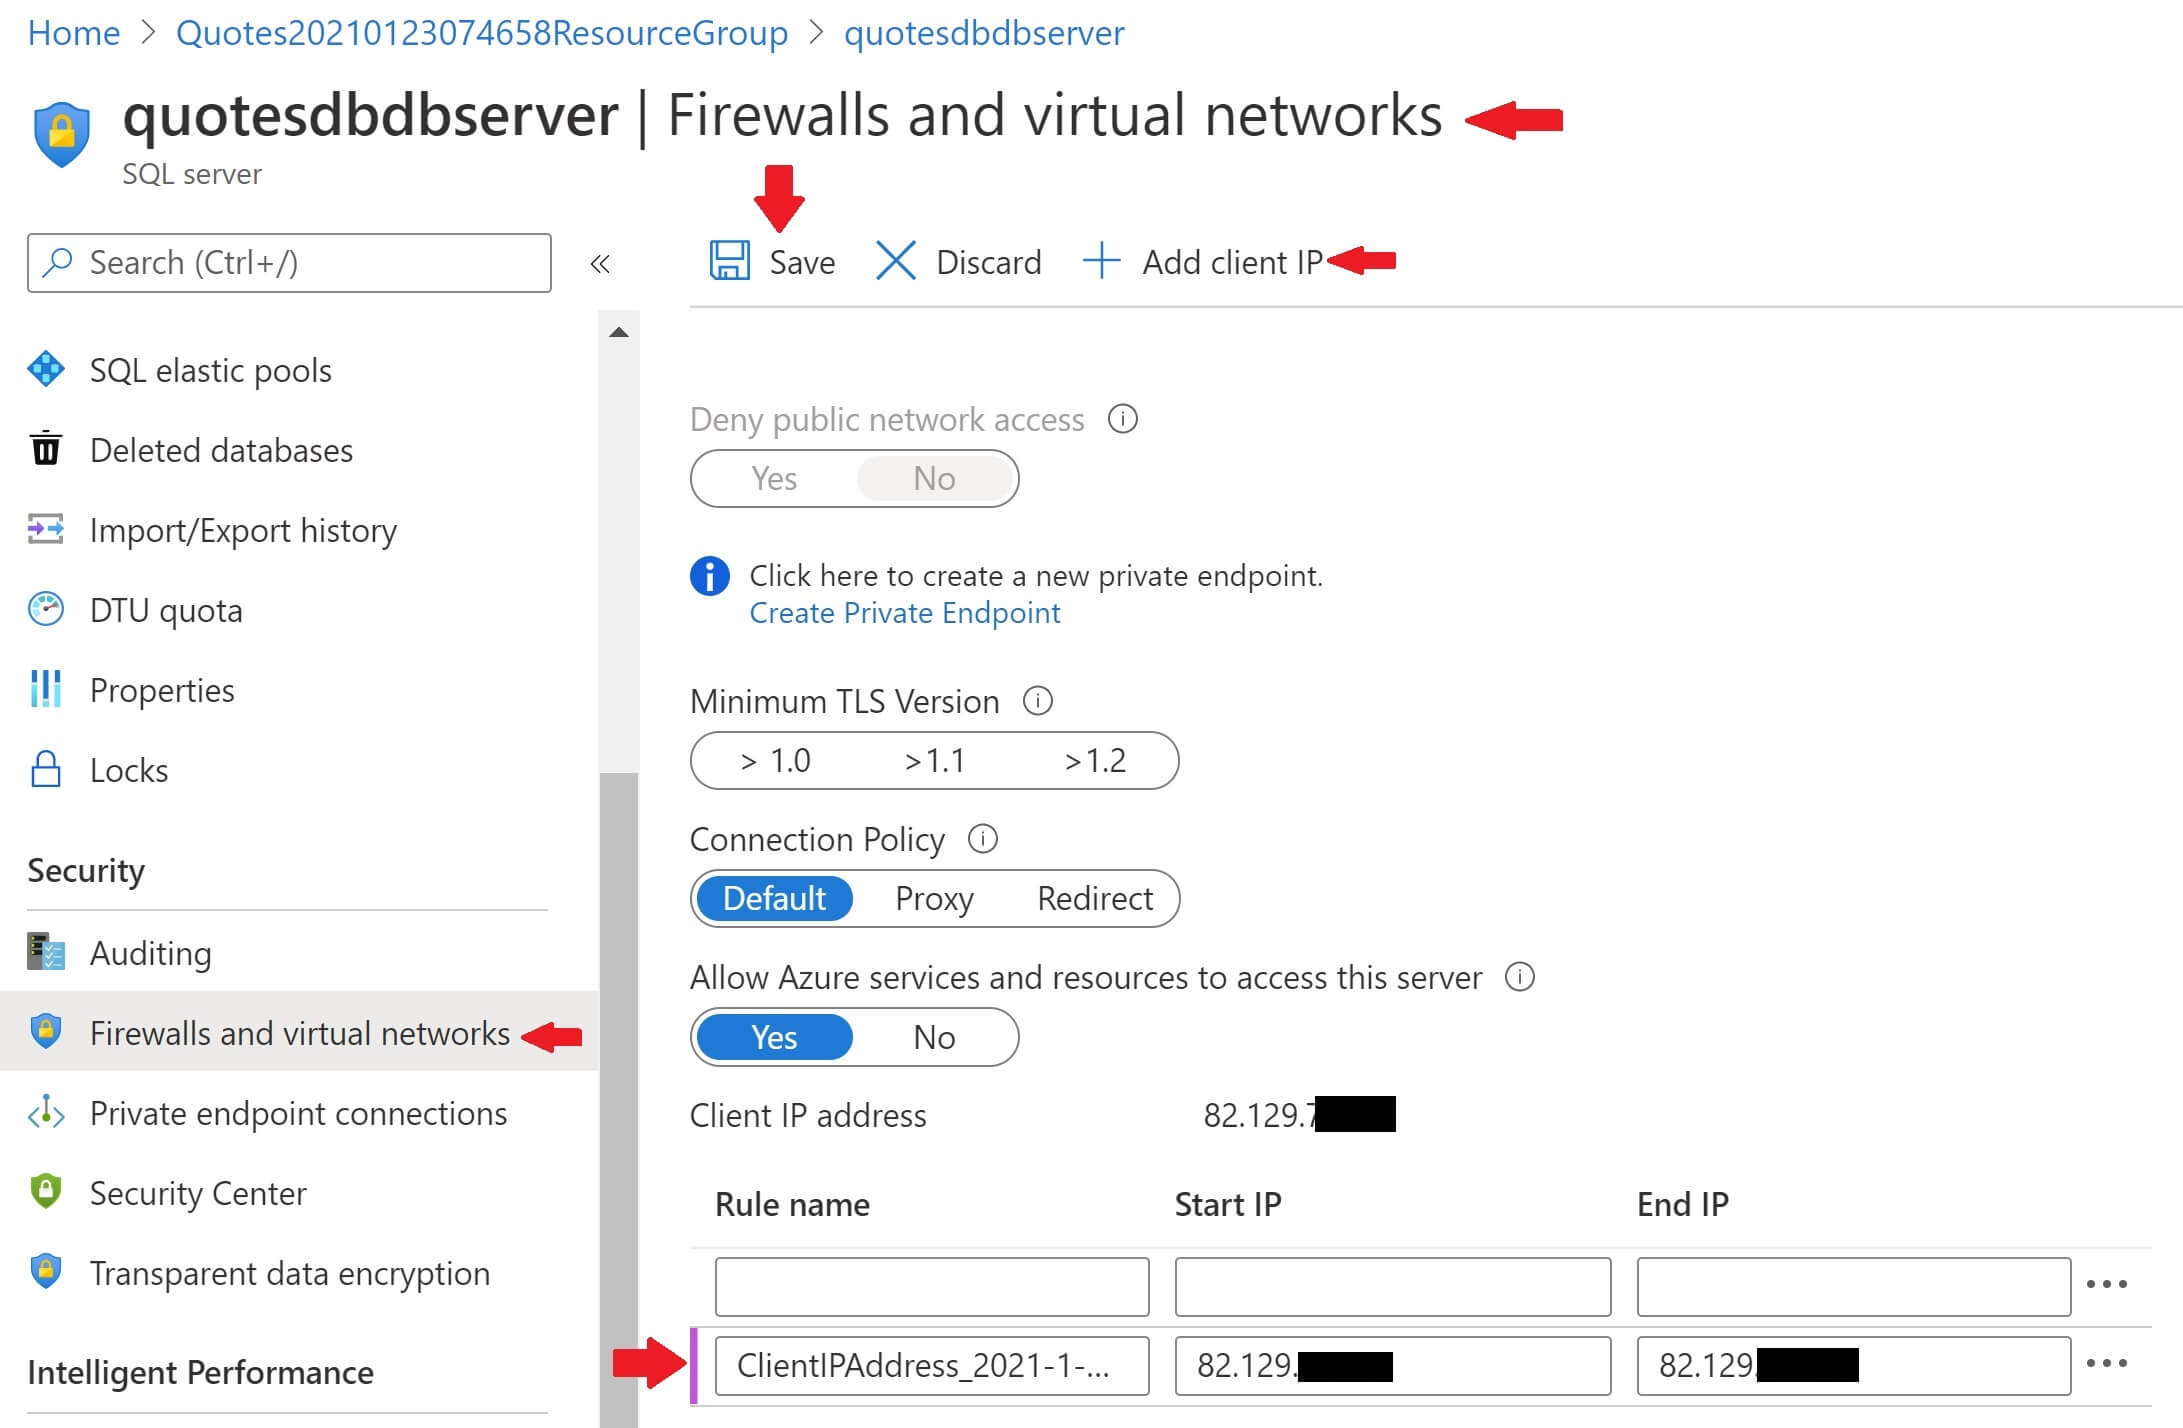Click the blue info icon near private endpoint
Image resolution: width=2183 pixels, height=1428 pixels.
(710, 576)
